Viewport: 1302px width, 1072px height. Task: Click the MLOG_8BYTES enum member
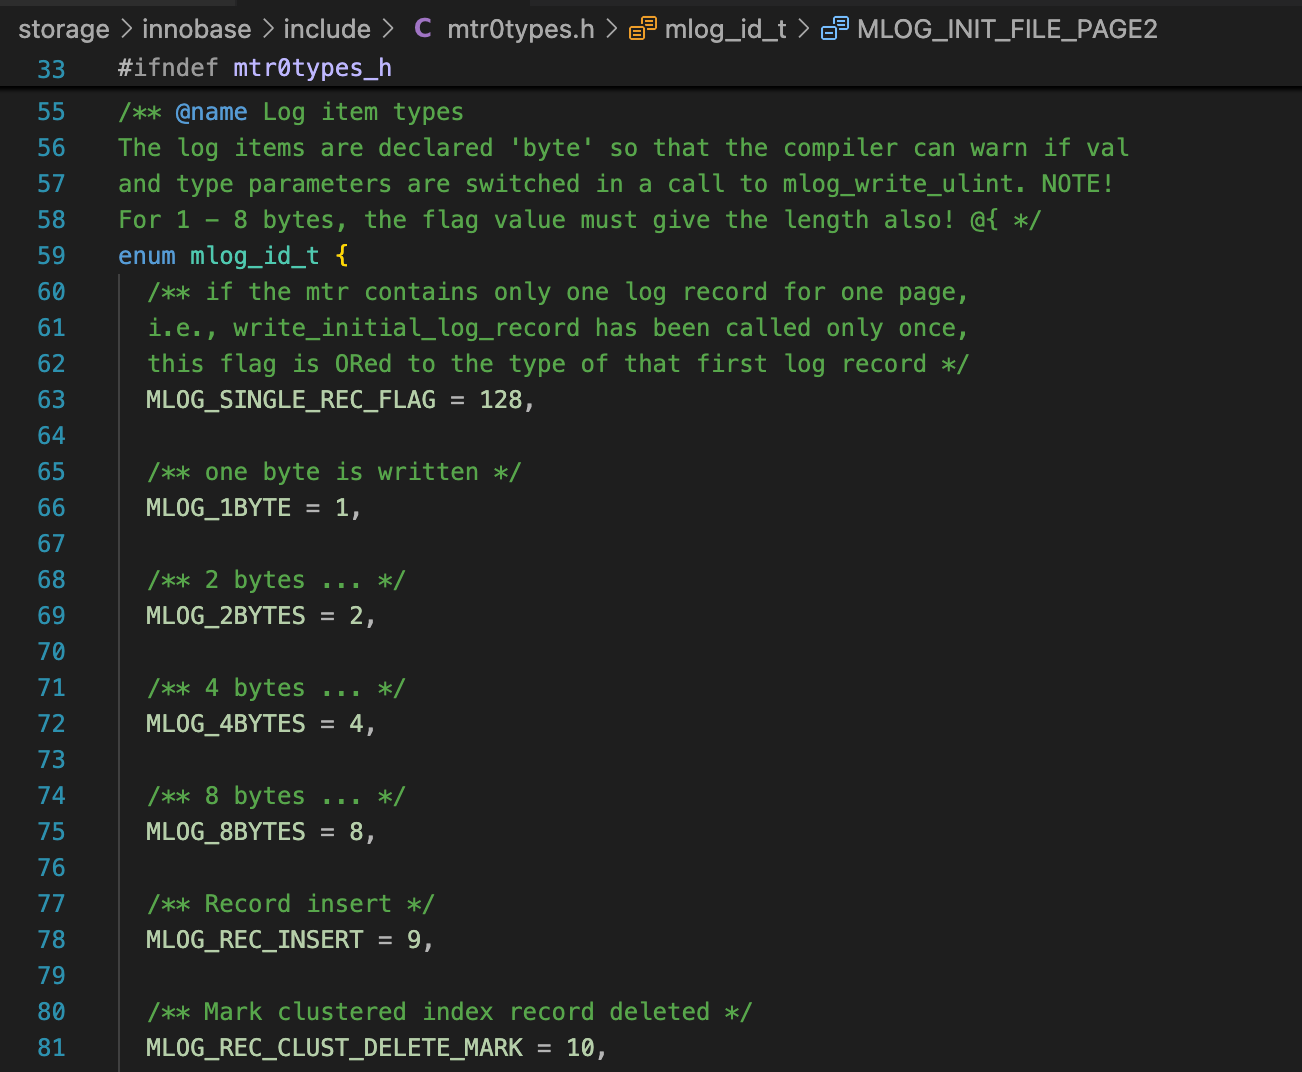pyautogui.click(x=225, y=832)
